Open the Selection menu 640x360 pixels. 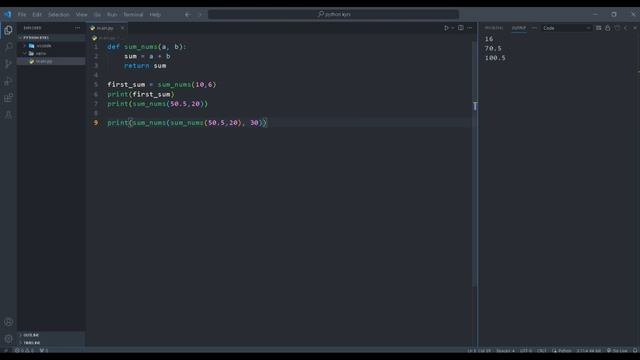coord(59,14)
